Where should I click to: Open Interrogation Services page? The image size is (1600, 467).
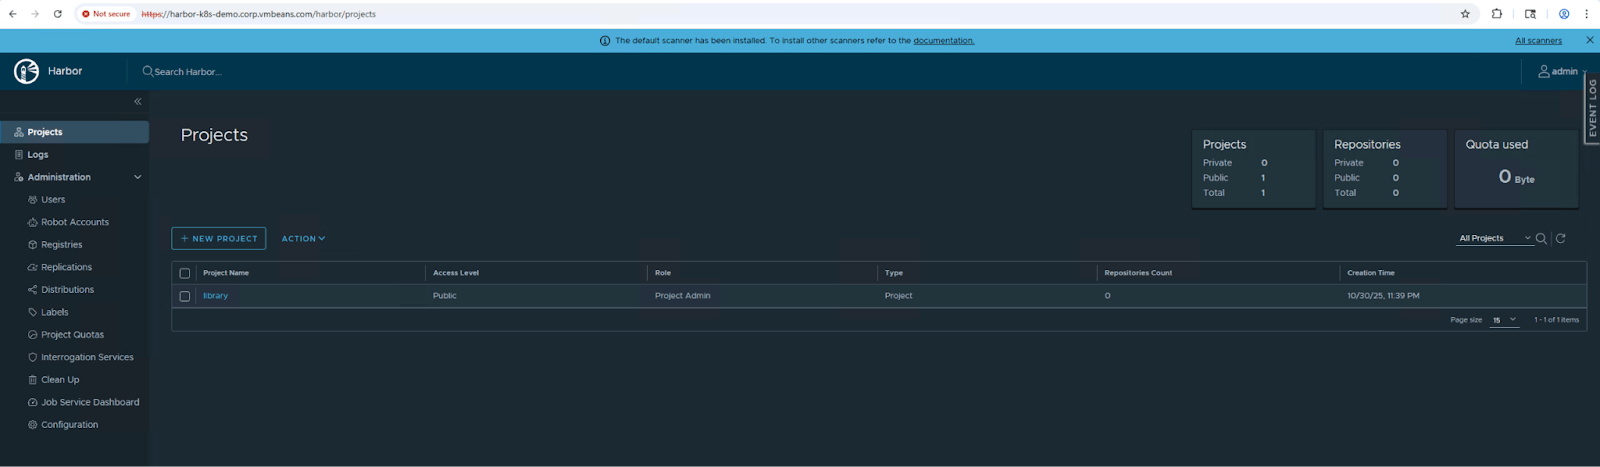87,357
